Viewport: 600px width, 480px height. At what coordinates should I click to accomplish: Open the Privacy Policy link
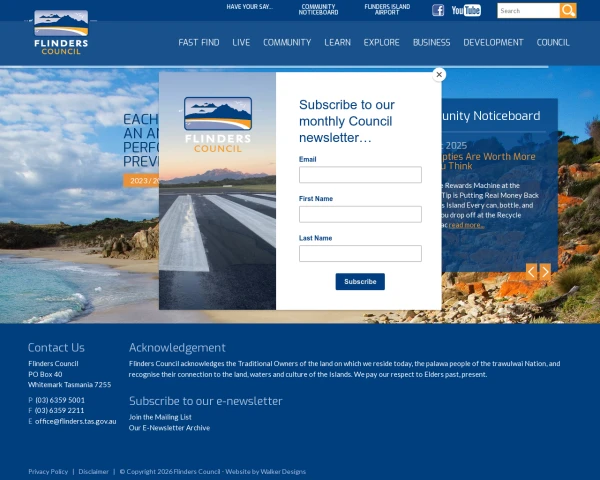[48, 472]
